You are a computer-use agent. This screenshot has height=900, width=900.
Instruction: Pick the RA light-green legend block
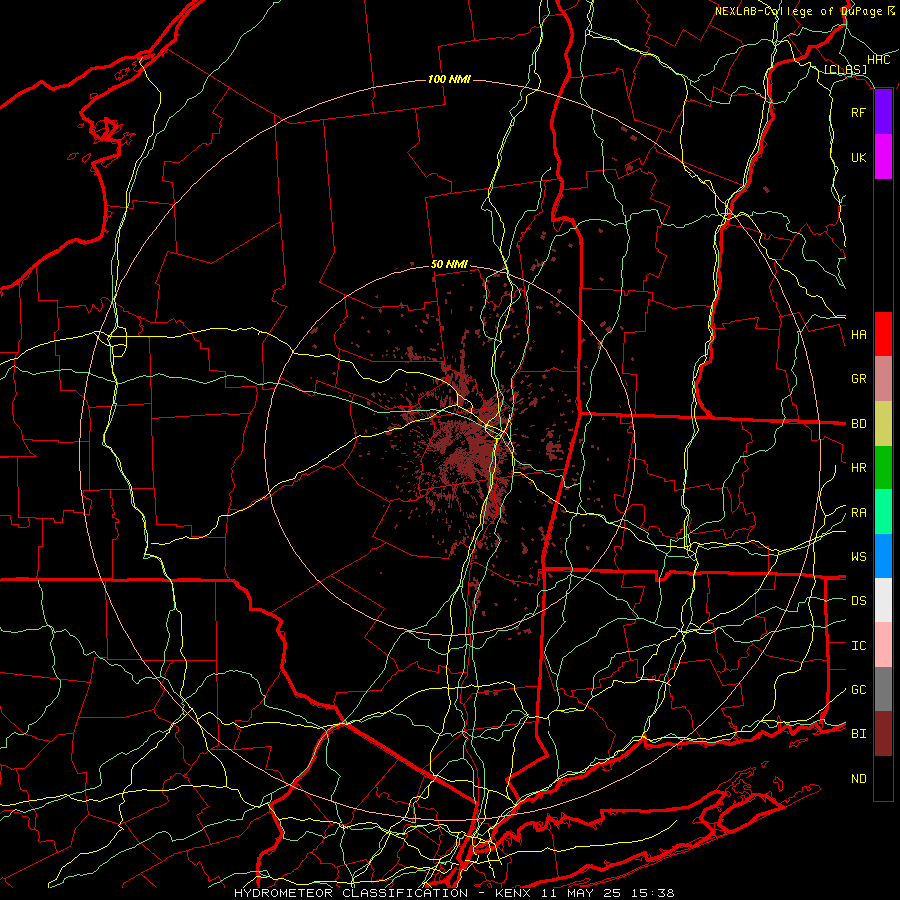coord(883,512)
